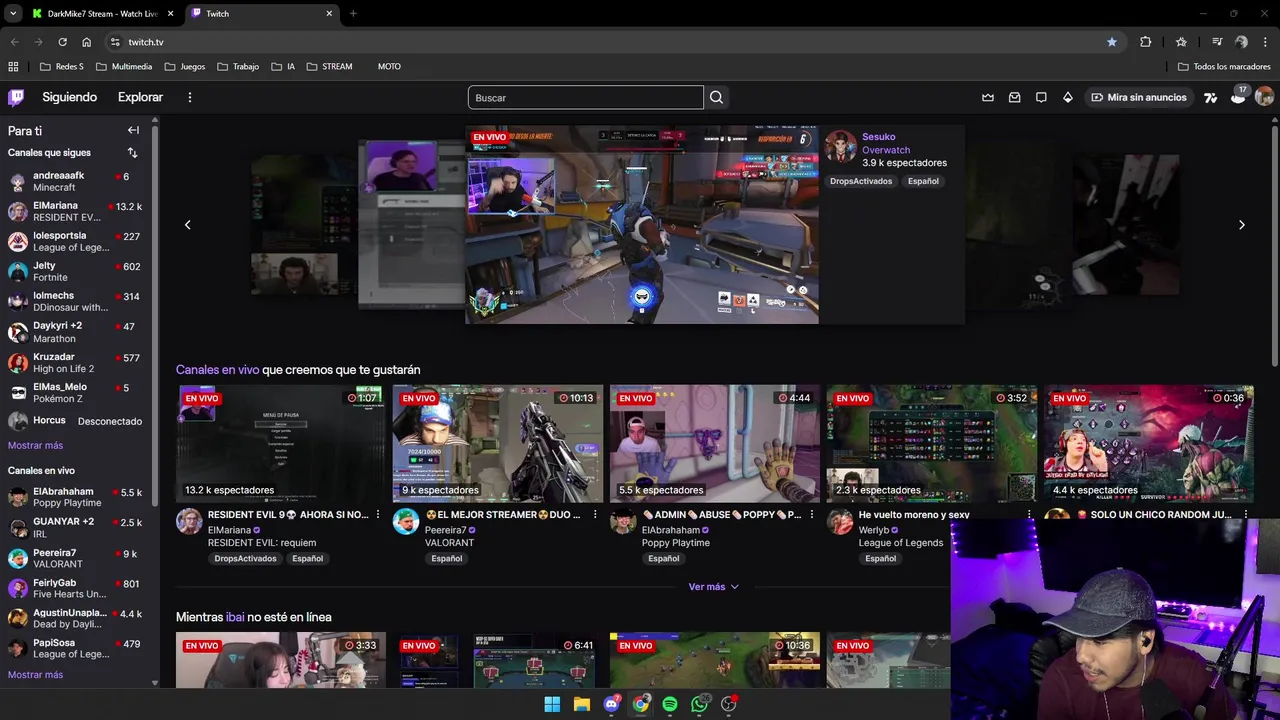Expand followed channels with Mostrar más

click(35, 446)
